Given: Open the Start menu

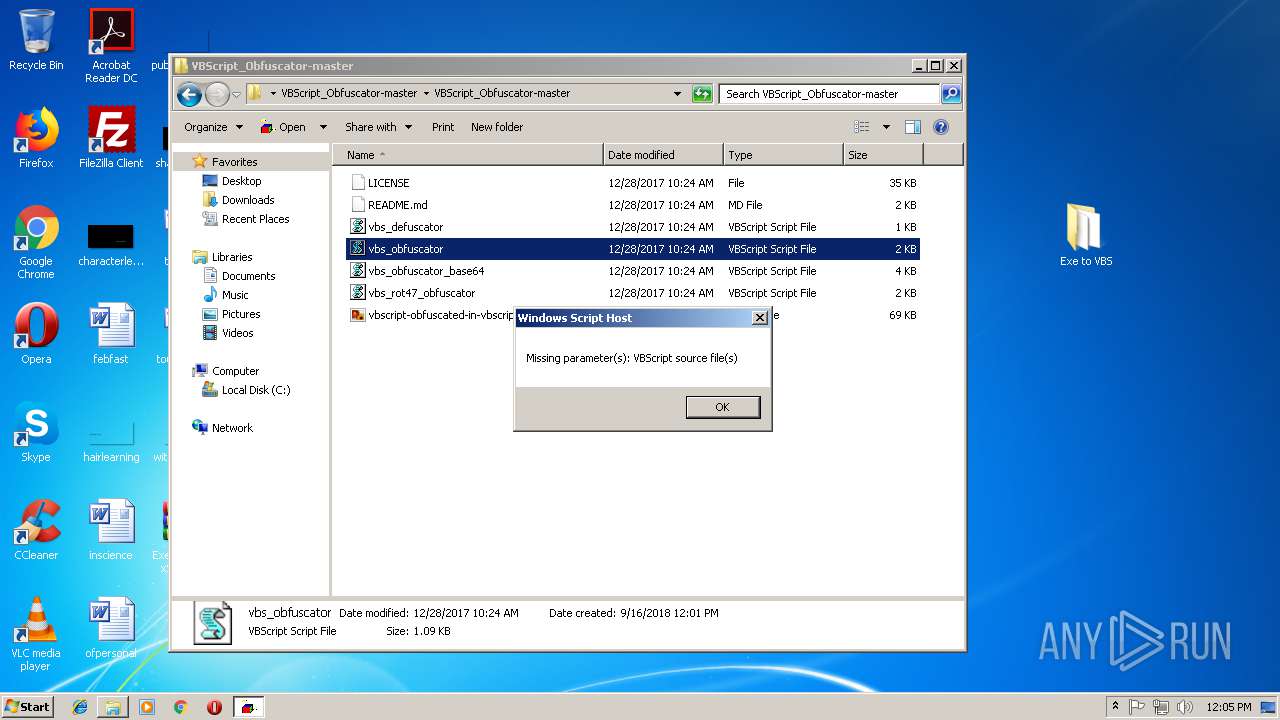Looking at the screenshot, I should 27,706.
